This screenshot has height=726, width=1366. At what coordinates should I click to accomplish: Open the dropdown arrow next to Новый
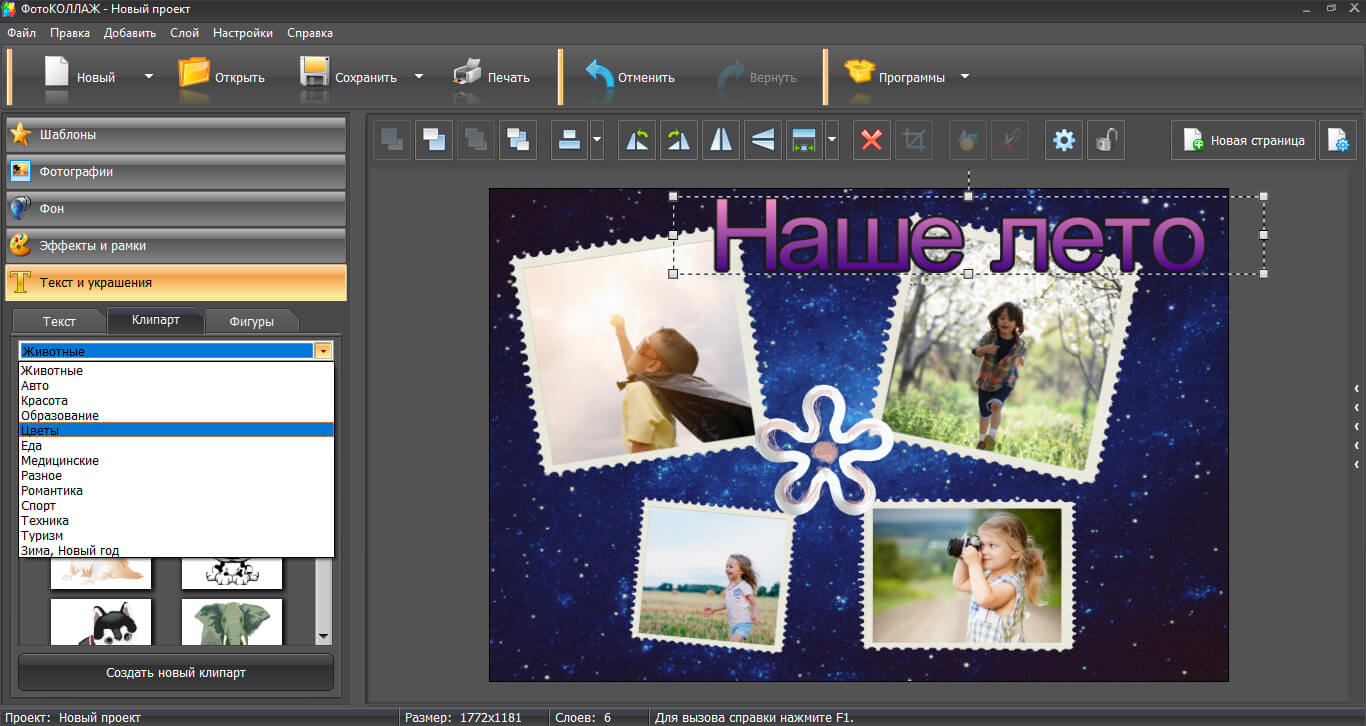(x=149, y=76)
